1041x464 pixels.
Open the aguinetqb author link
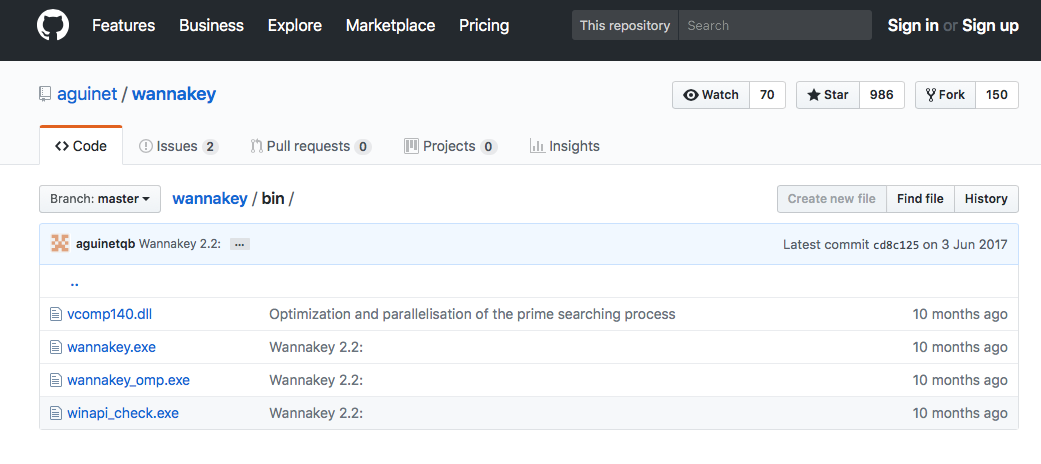click(106, 244)
